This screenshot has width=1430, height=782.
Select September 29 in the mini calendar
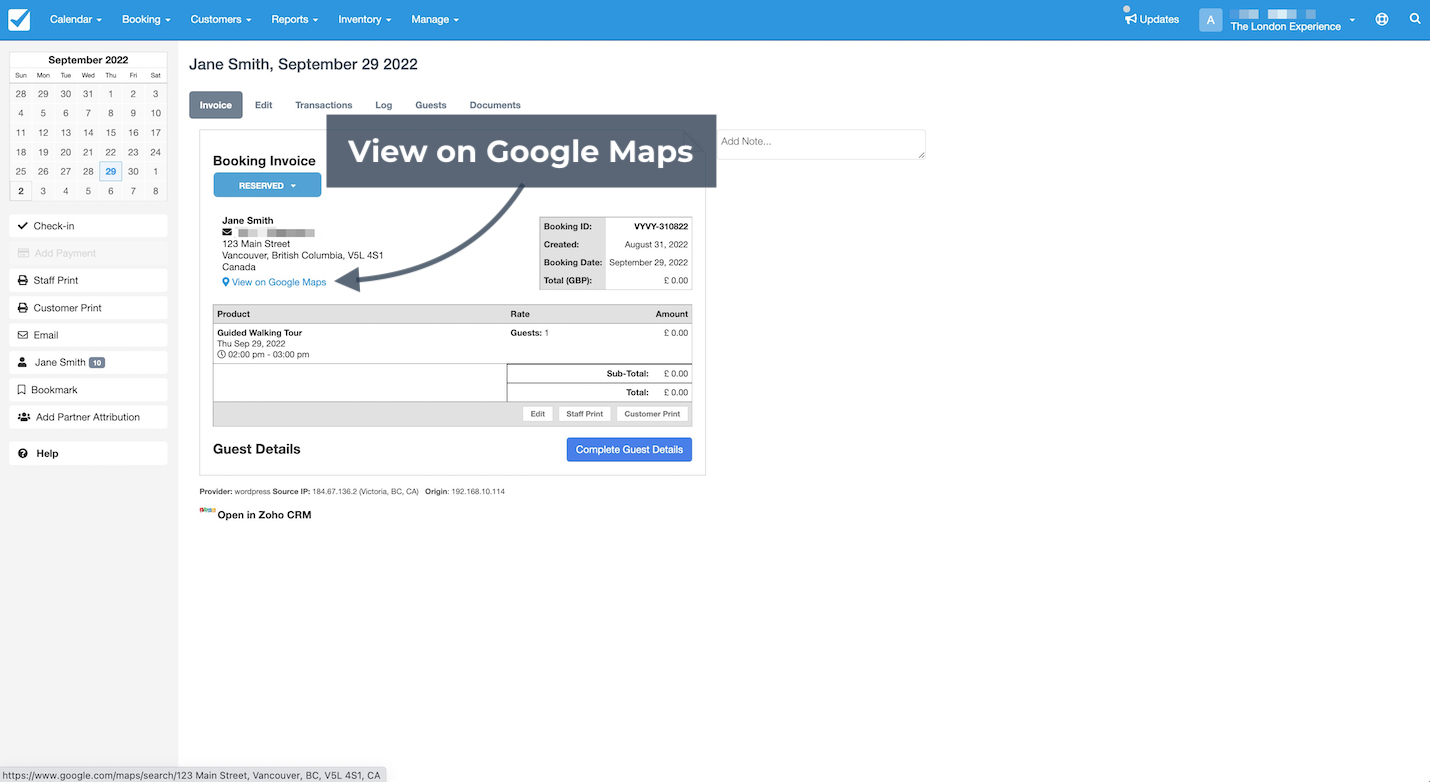111,171
